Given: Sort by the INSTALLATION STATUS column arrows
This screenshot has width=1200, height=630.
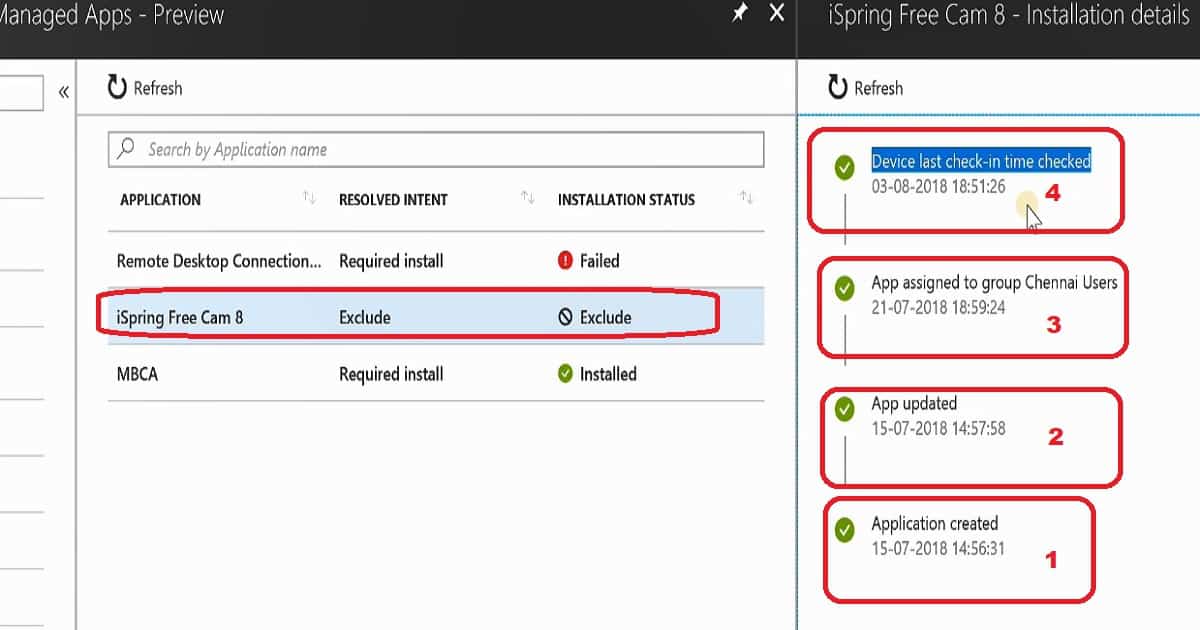Looking at the screenshot, I should pos(746,198).
